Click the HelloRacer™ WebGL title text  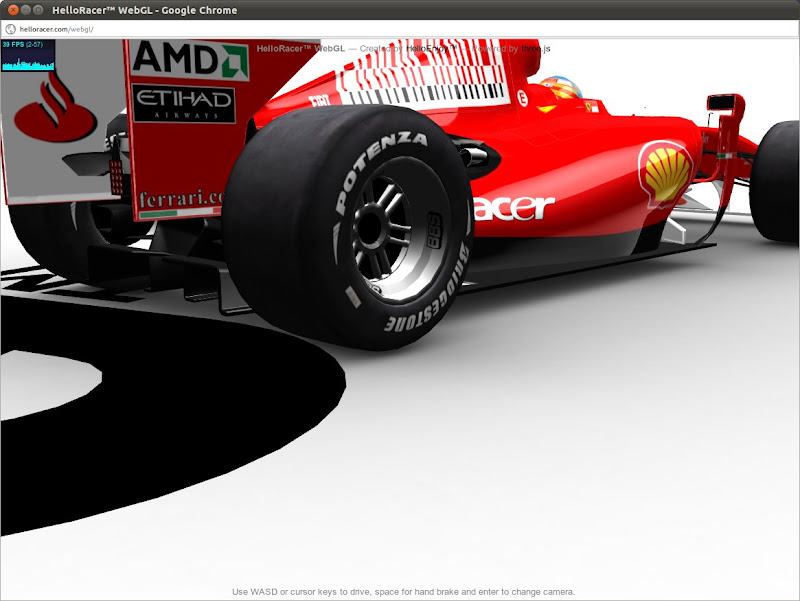tap(302, 46)
